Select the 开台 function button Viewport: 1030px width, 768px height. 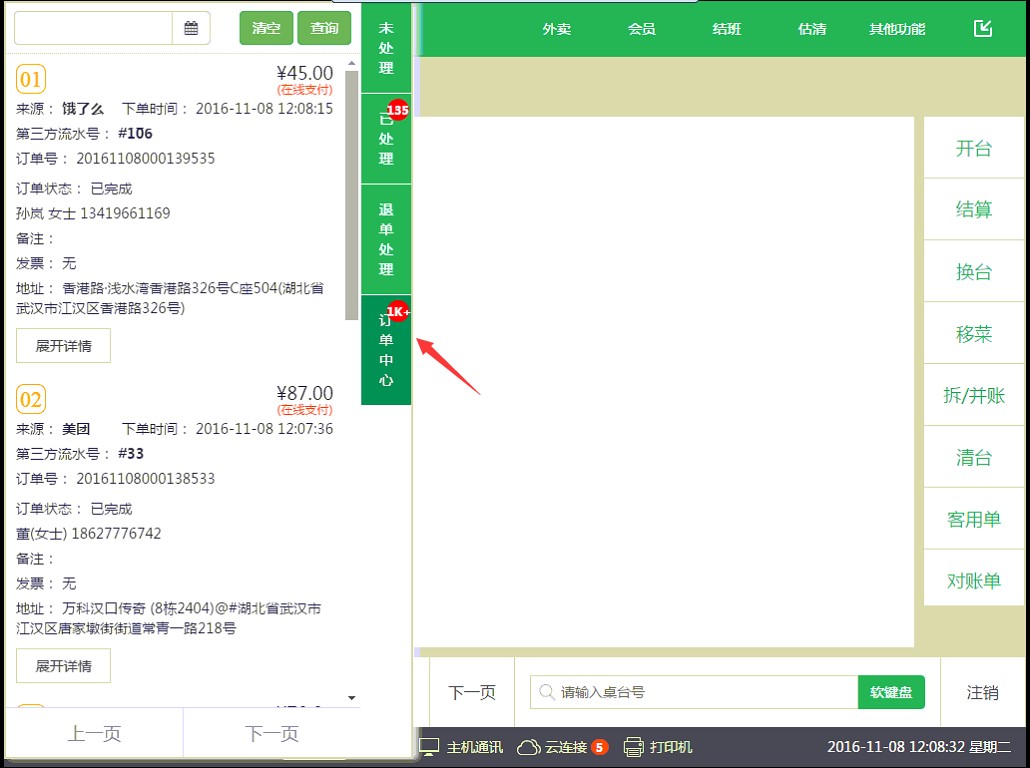coord(974,149)
